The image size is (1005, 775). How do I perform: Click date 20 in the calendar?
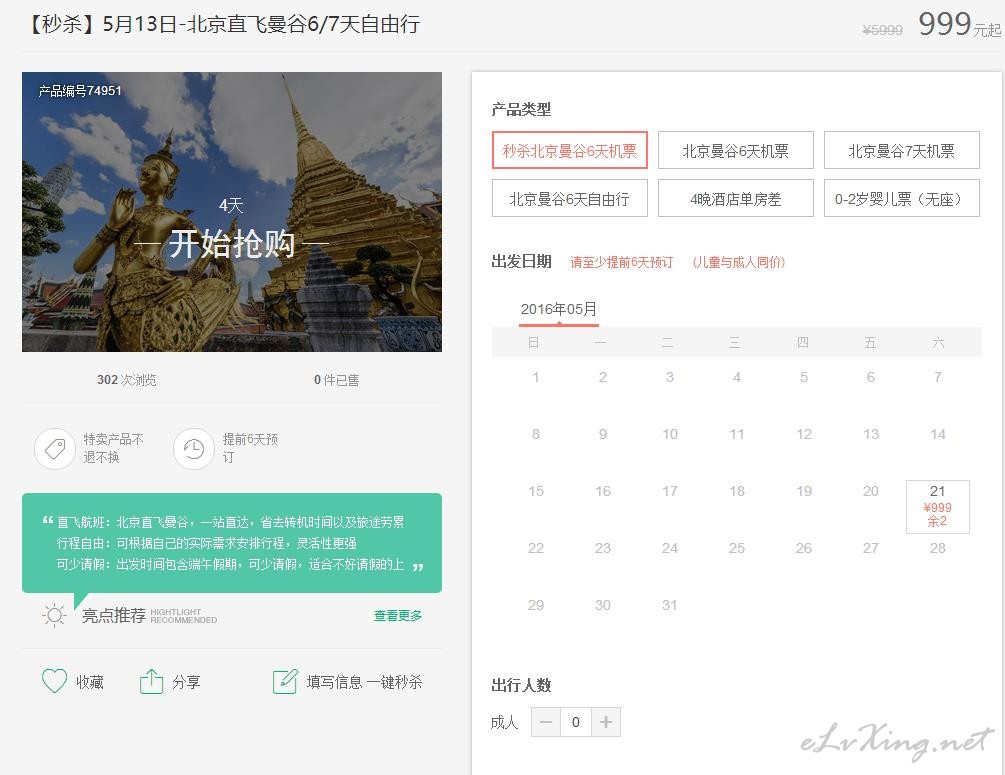pyautogui.click(x=870, y=491)
